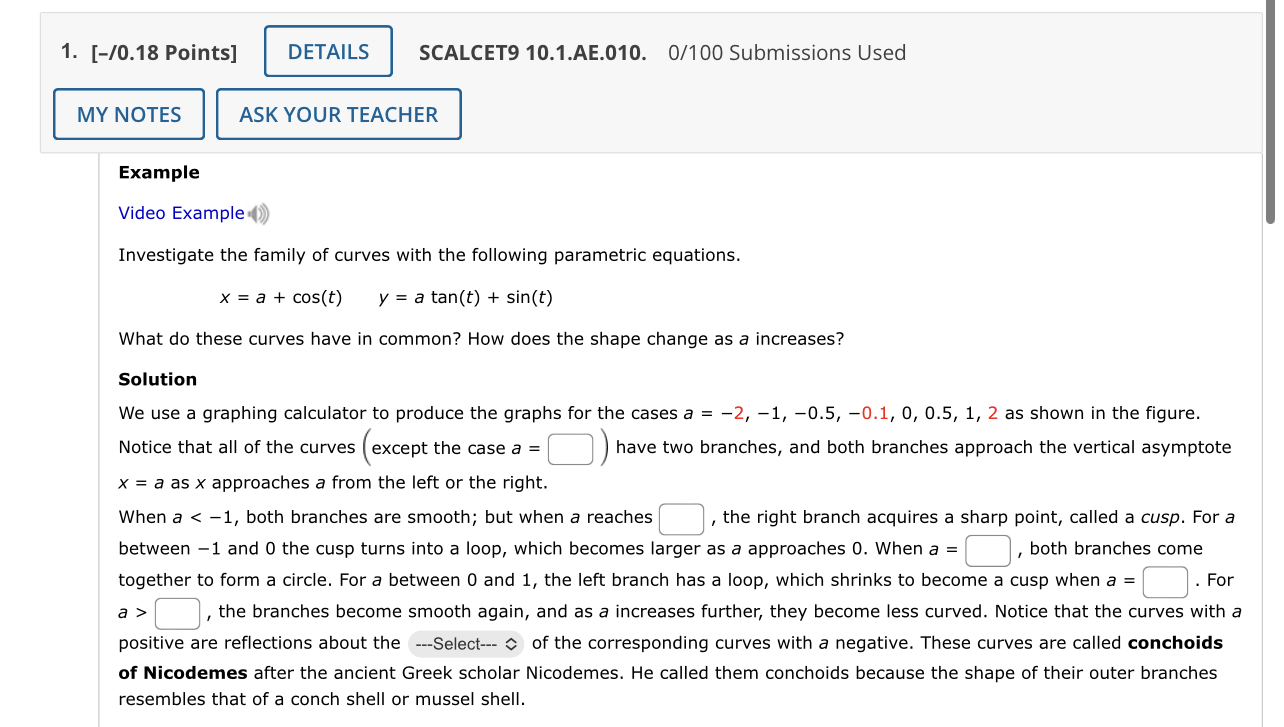Click the red value '2' in the list
The height and width of the screenshot is (727, 1284).
pos(991,412)
